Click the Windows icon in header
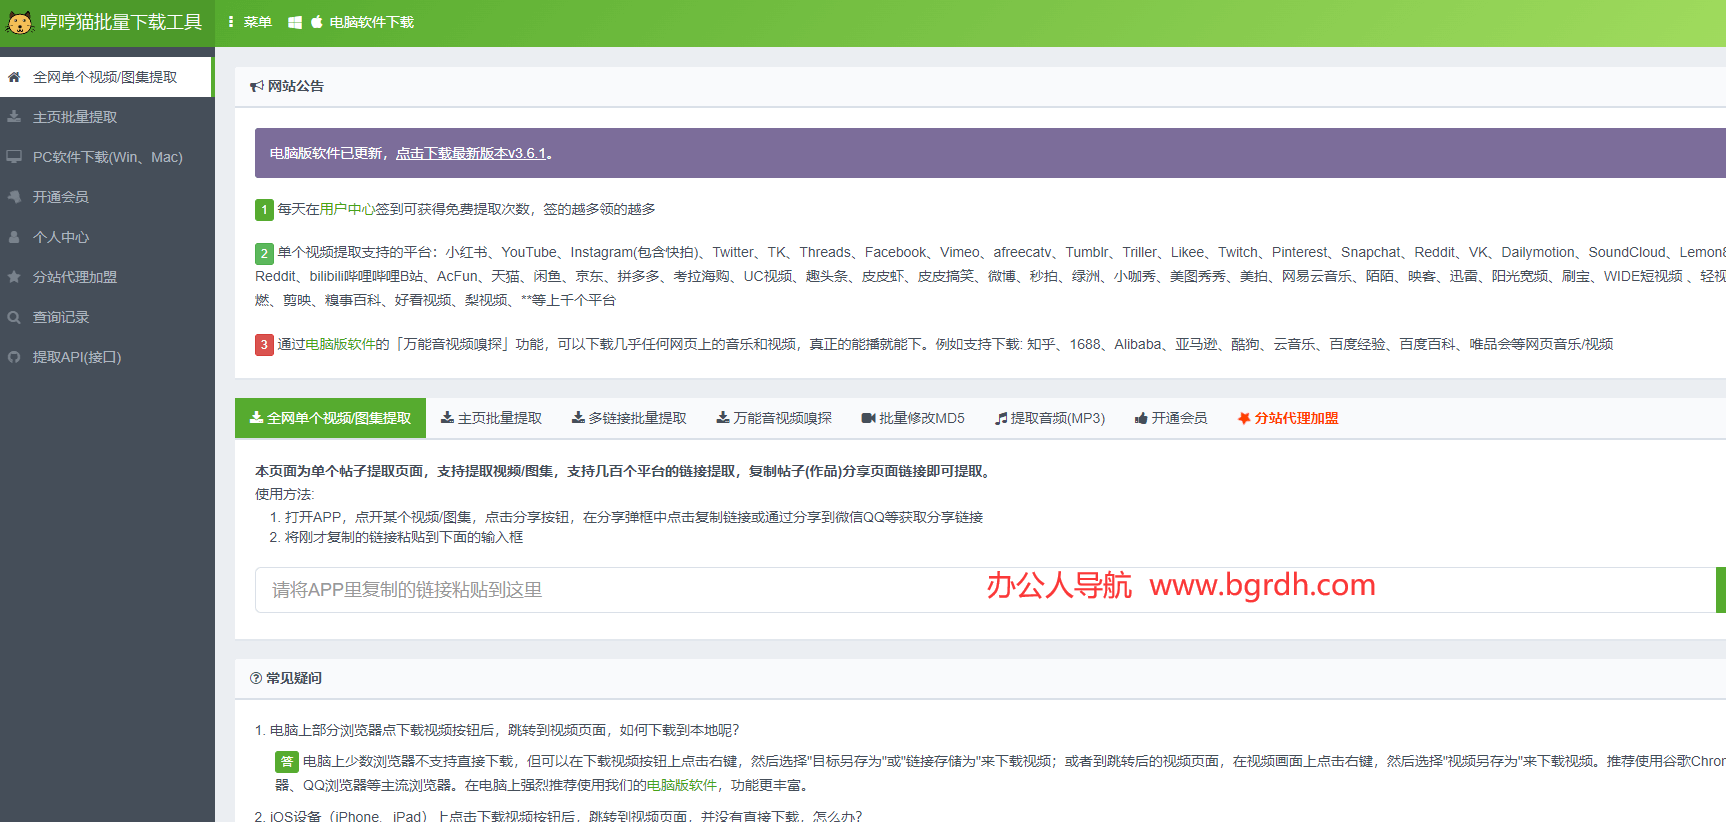This screenshot has width=1726, height=822. coord(295,22)
